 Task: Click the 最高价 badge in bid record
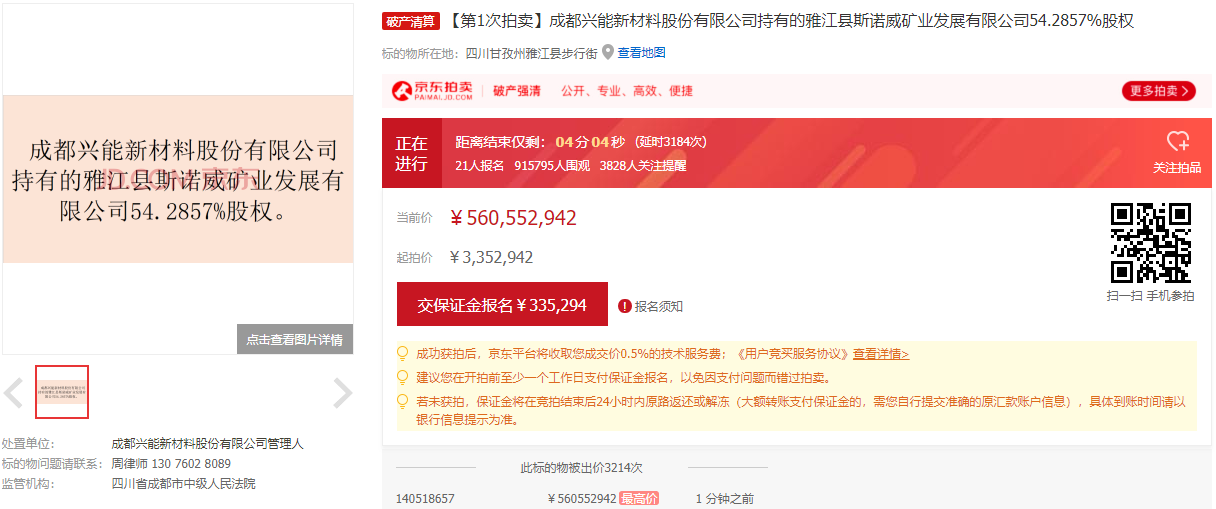[638, 498]
